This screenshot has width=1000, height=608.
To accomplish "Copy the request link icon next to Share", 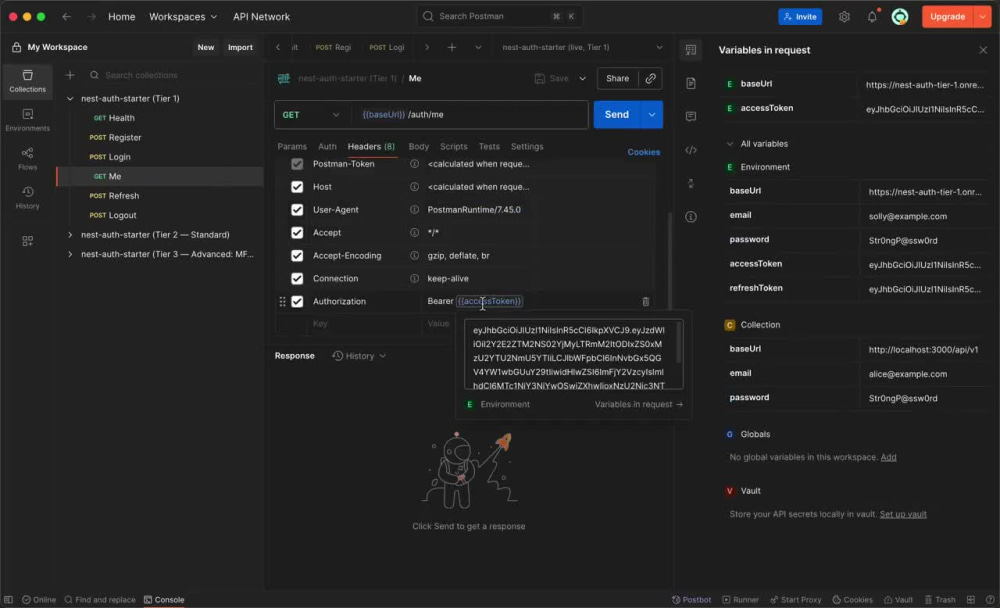I will (650, 78).
